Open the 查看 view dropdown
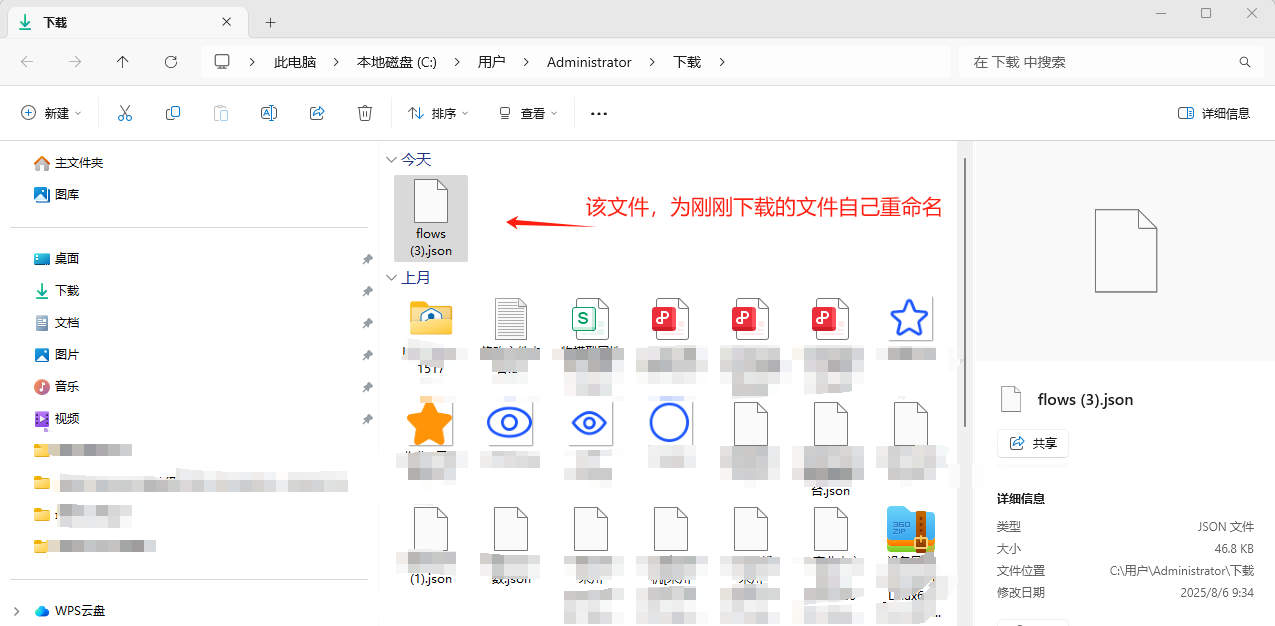 (x=527, y=113)
